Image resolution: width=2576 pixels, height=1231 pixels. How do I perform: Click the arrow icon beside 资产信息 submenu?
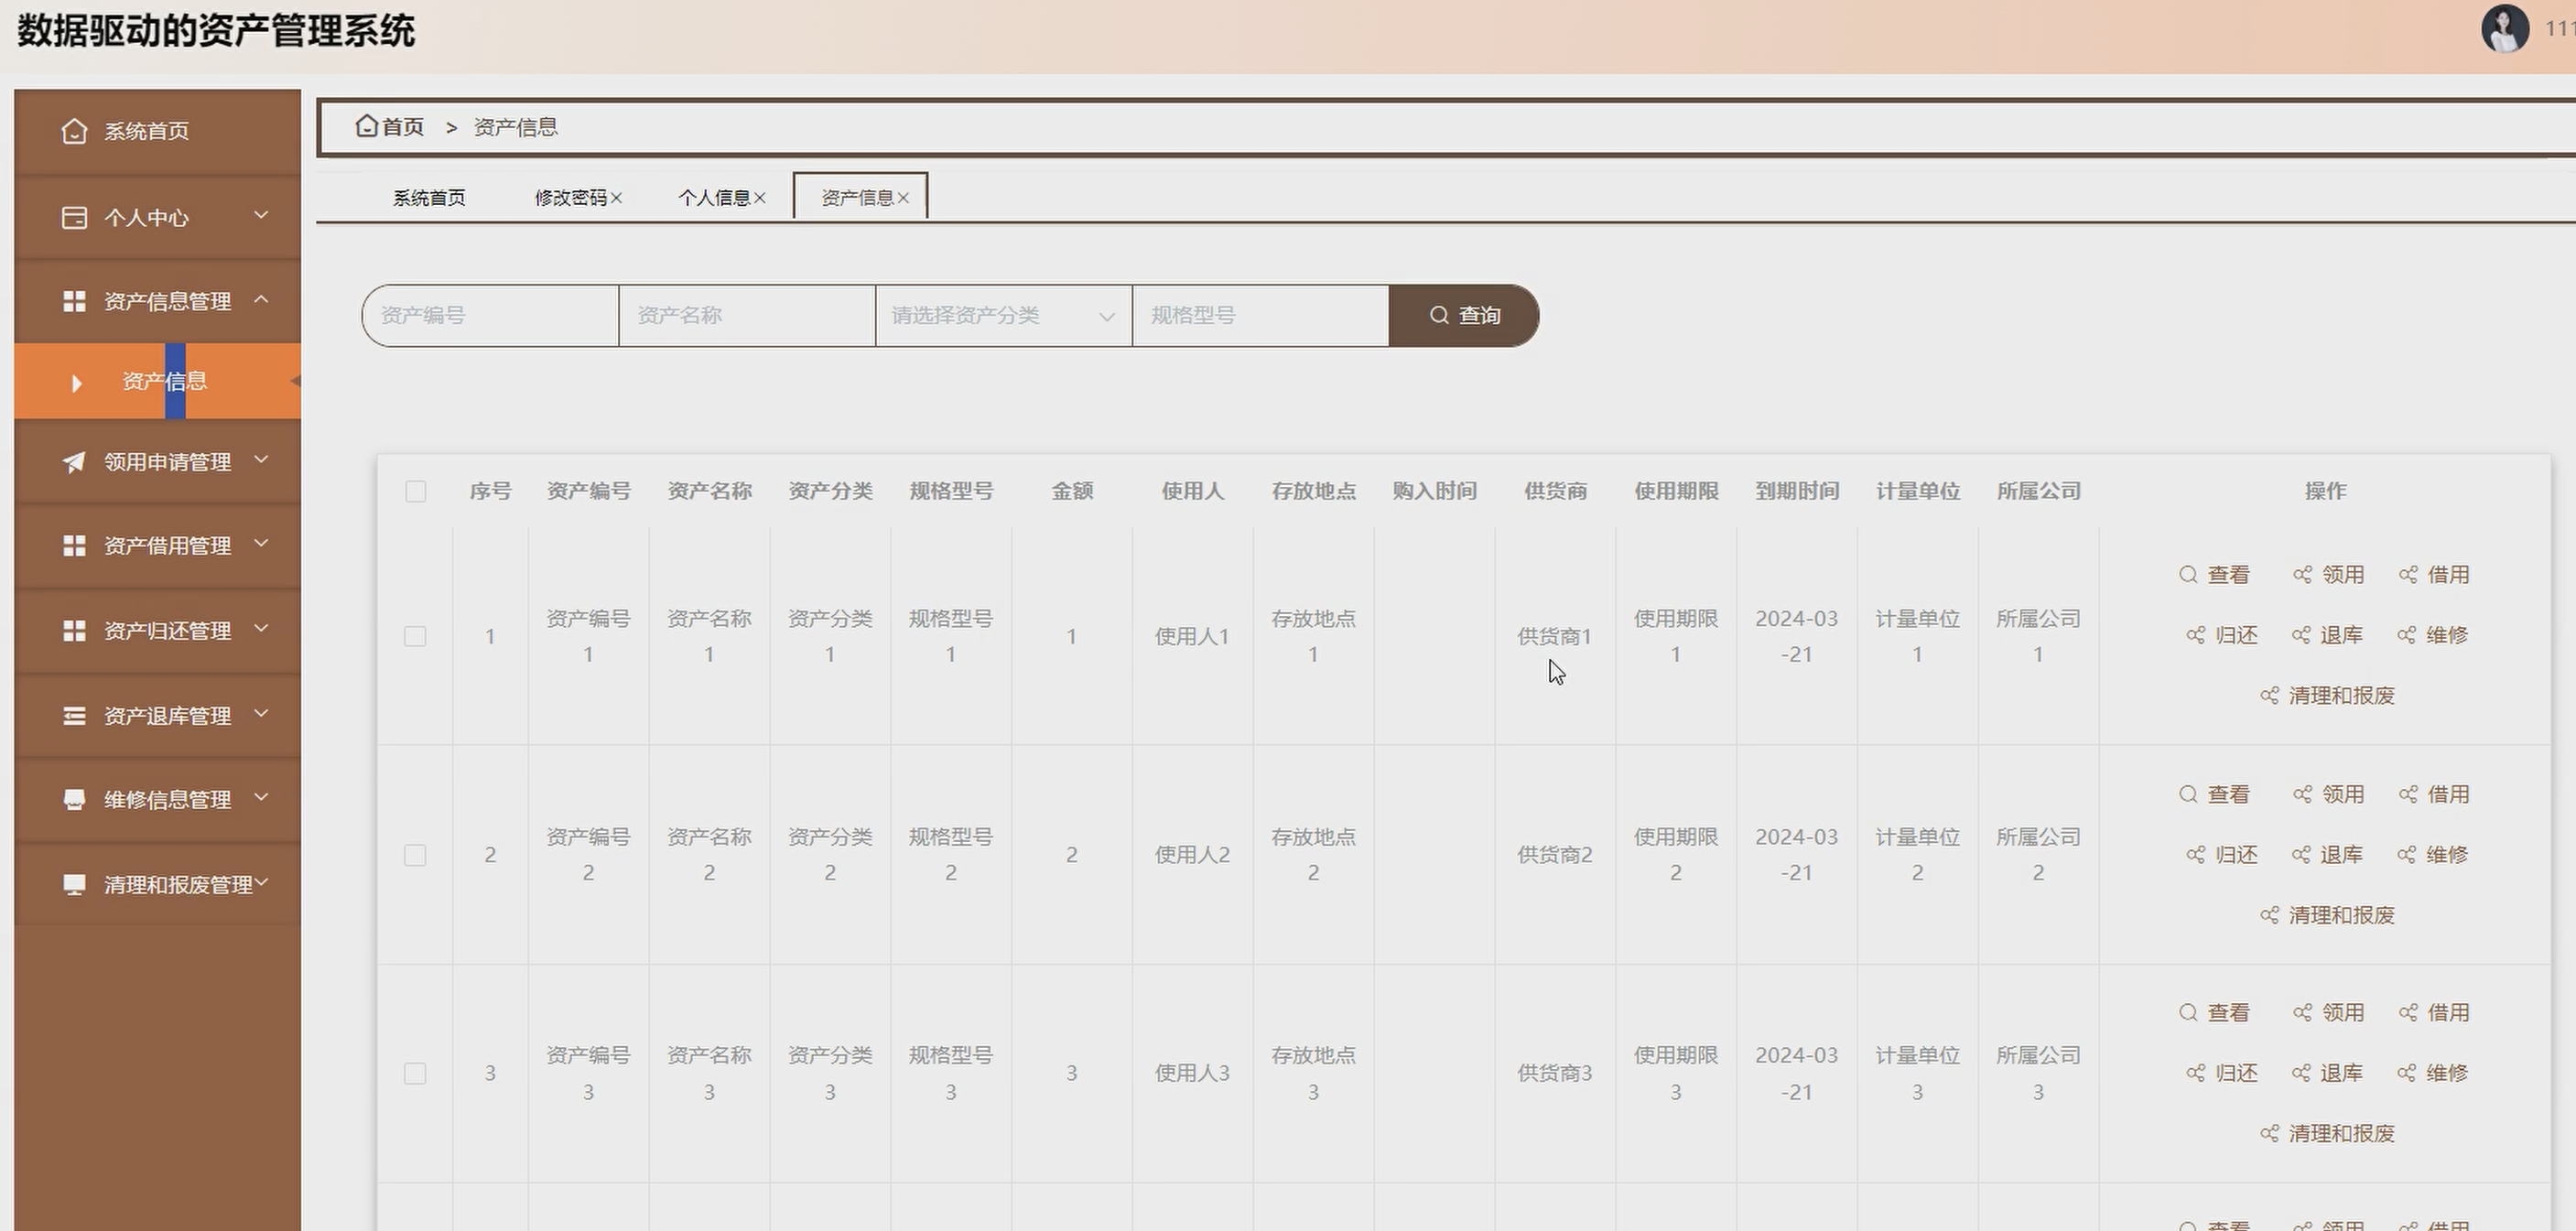click(x=76, y=383)
